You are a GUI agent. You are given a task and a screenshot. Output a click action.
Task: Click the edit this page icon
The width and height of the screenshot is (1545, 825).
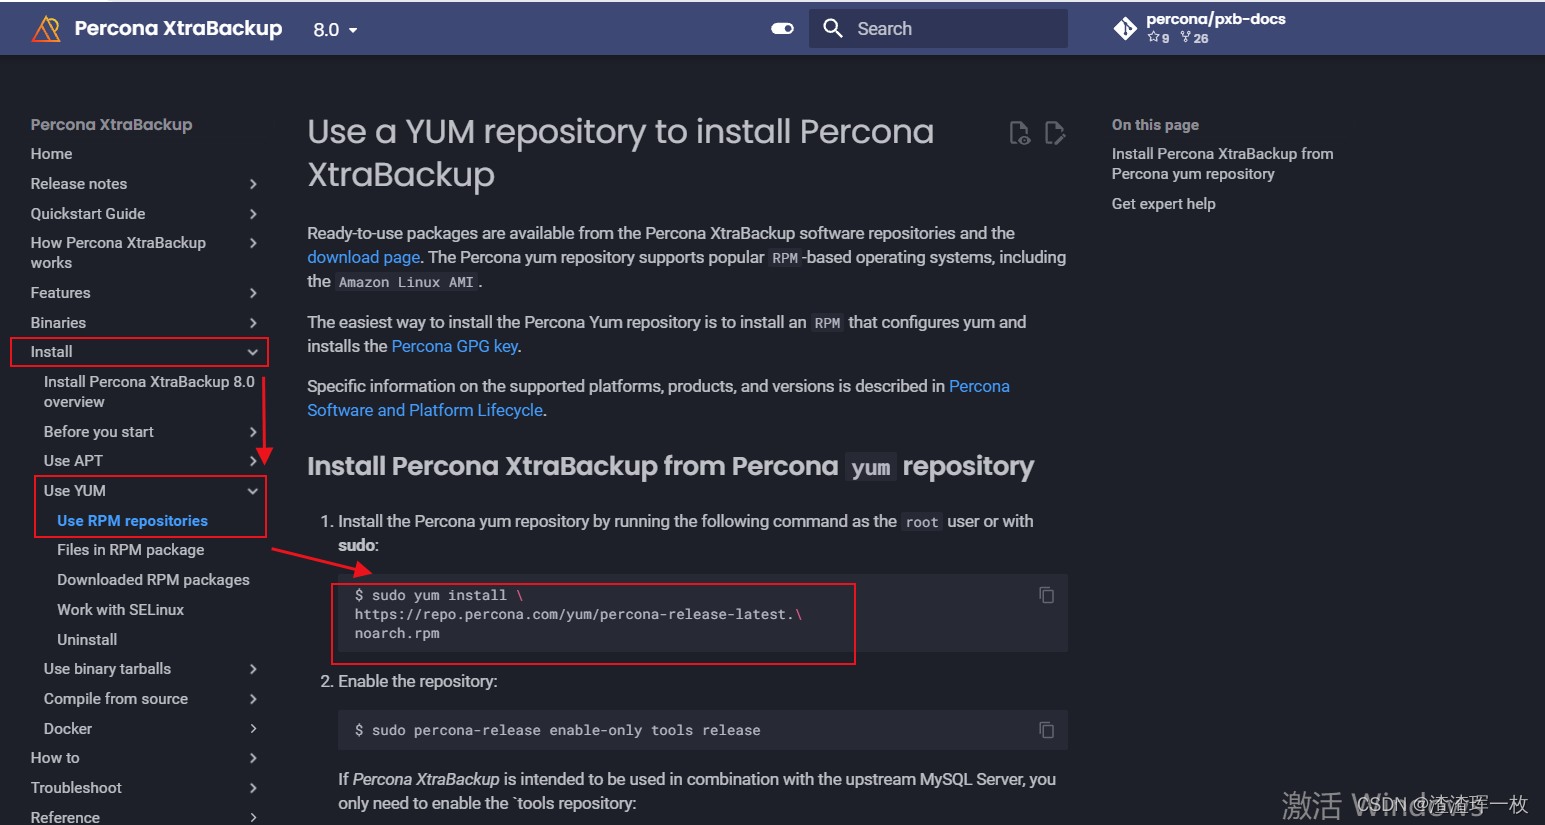1054,133
